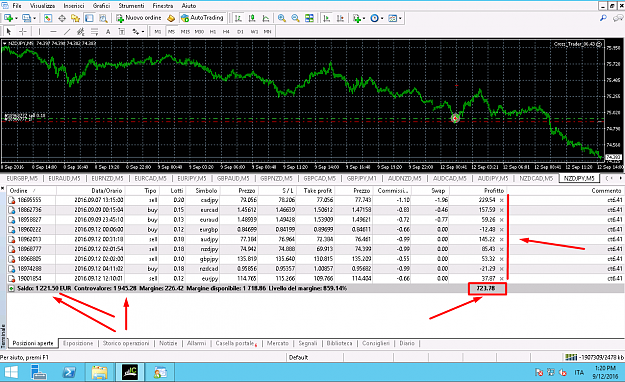This screenshot has height=382, width=625.
Task: Select the GBPAUD,M5 chart tab
Action: point(233,178)
